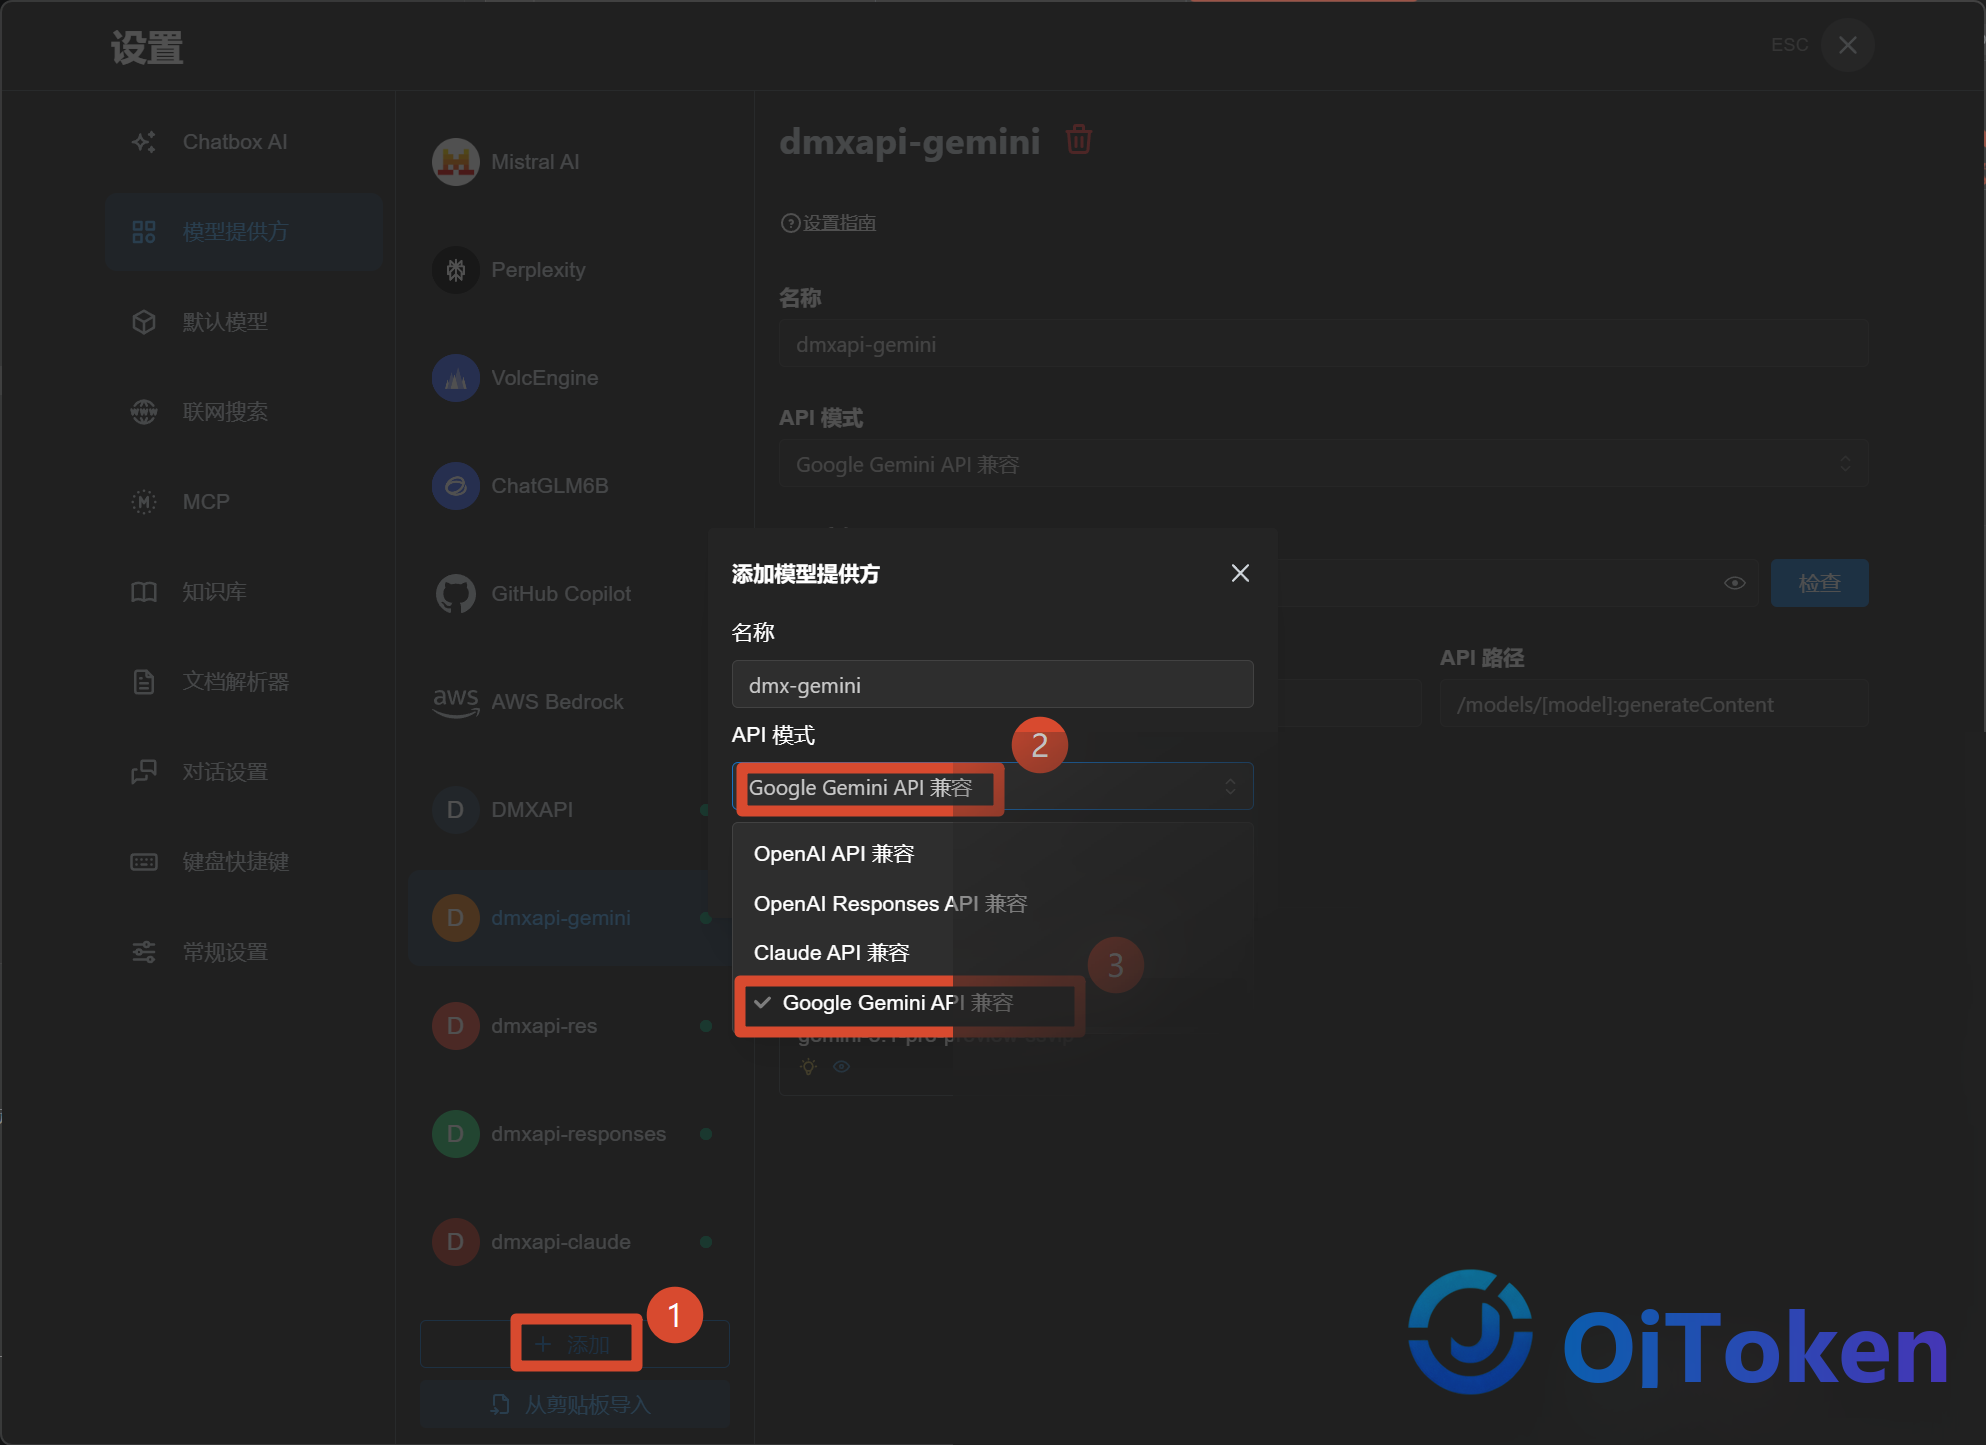Open MCP settings from the sidebar icon

tap(144, 502)
